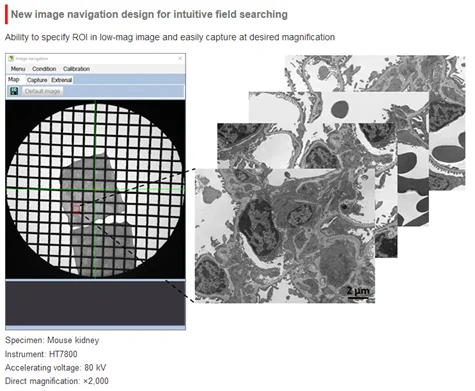Switch to the External tab
This screenshot has height=391, width=475.
[x=62, y=80]
